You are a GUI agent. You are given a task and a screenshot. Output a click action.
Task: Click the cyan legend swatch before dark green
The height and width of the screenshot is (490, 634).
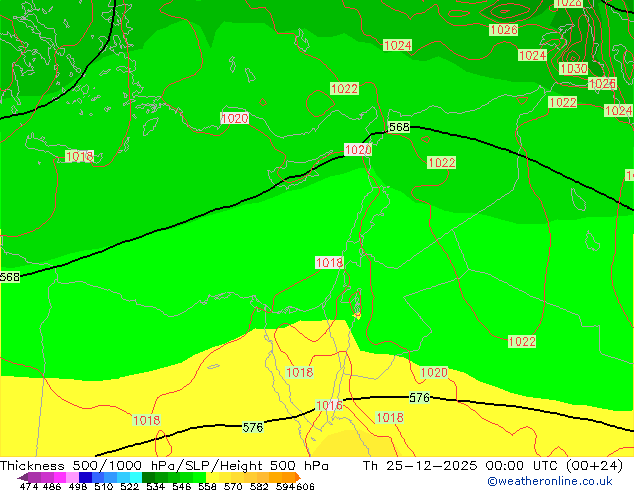tap(136, 477)
